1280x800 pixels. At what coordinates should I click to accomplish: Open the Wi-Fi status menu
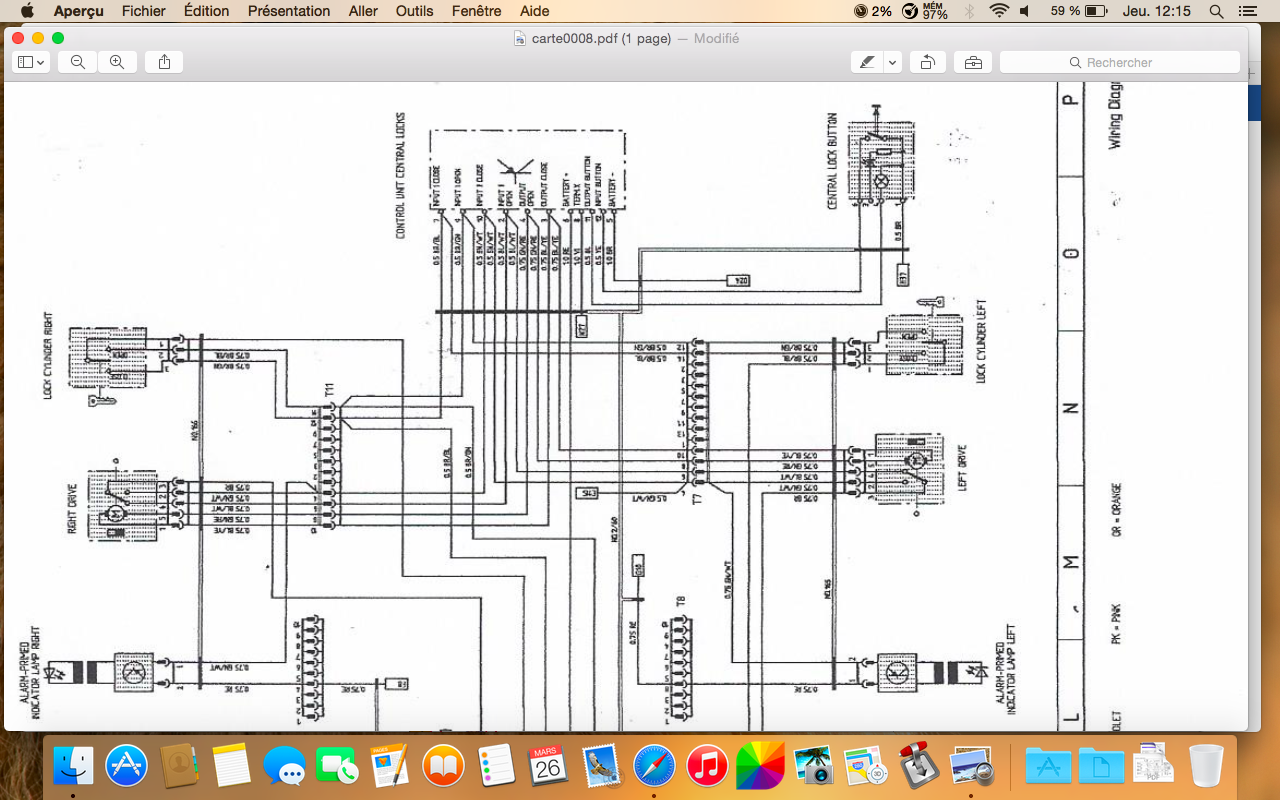[x=998, y=11]
